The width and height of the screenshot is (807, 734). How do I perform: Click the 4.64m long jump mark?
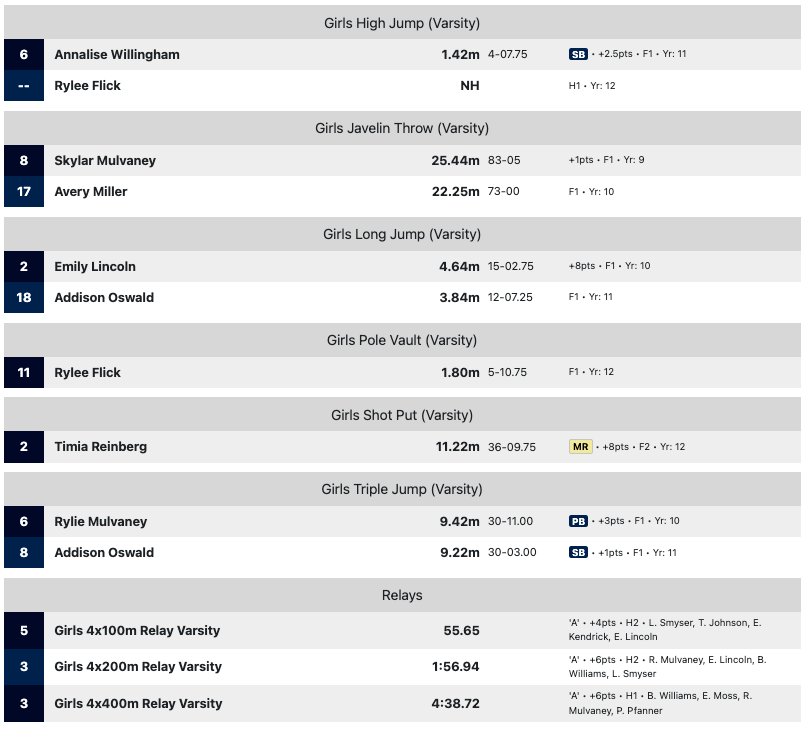coord(458,267)
